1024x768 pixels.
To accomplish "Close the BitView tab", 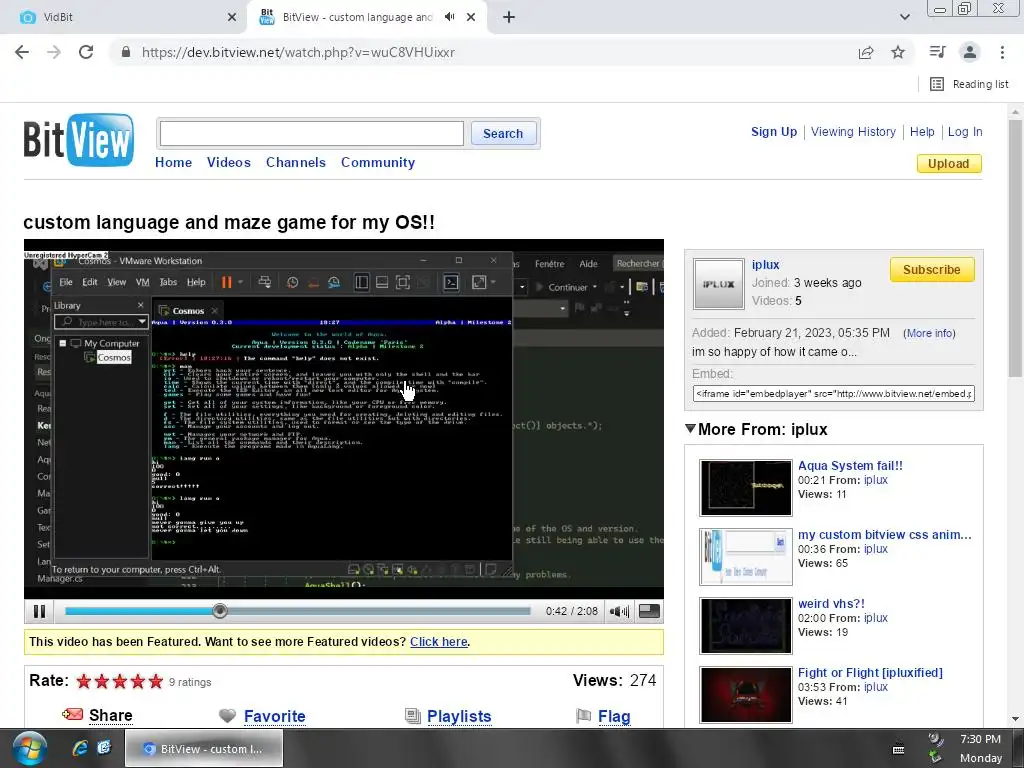I will (x=471, y=17).
